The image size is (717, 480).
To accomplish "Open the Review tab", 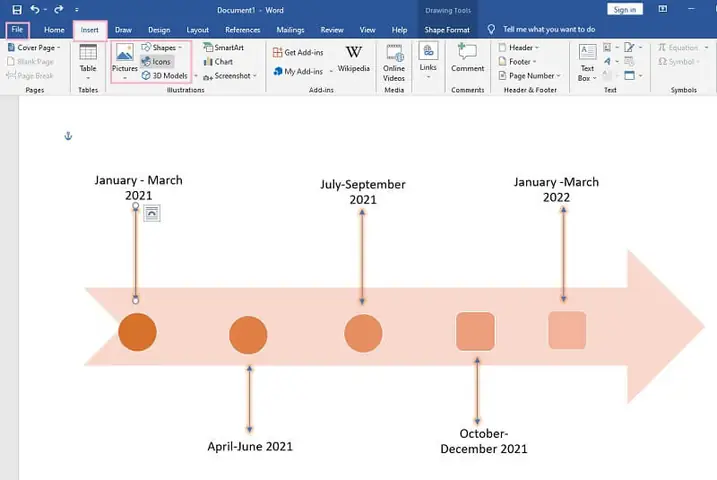I will (332, 30).
